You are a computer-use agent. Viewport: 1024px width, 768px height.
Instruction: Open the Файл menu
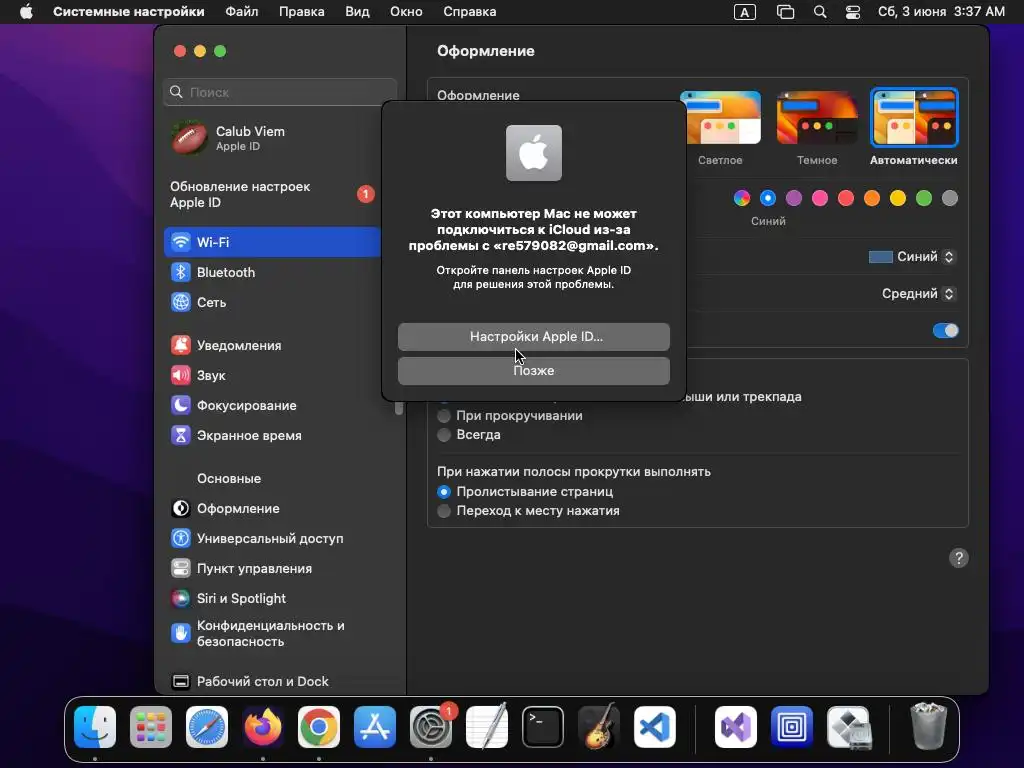click(242, 12)
